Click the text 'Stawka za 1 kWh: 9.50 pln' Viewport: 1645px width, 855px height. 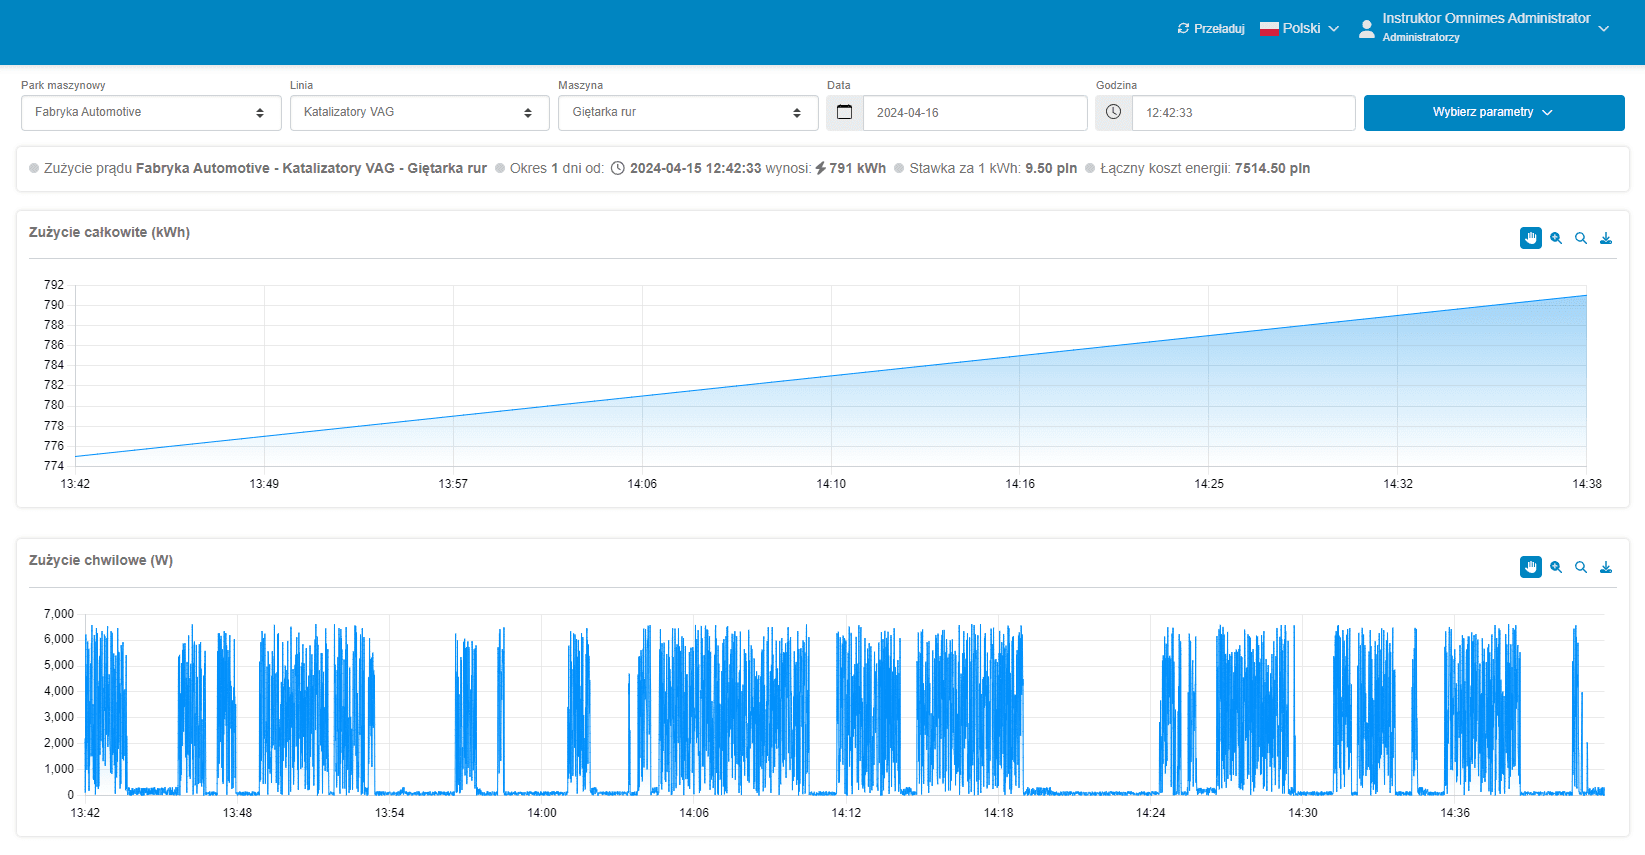tap(993, 168)
